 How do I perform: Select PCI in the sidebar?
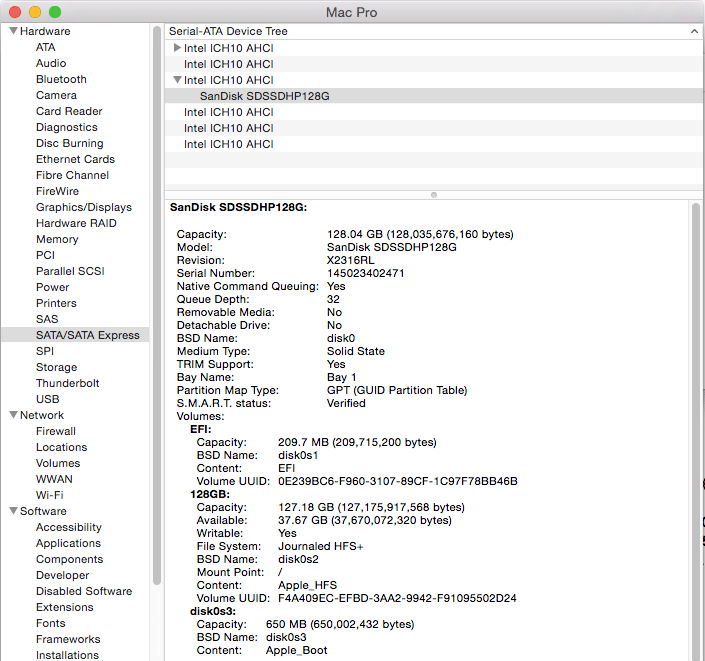[x=45, y=255]
